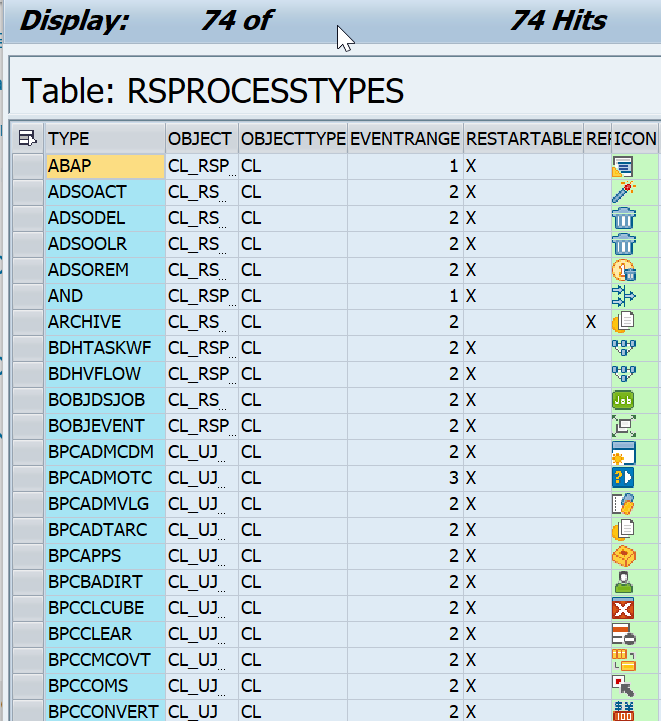Click the ARCHIVE row's documents icon
This screenshot has height=721, width=661.
623,322
